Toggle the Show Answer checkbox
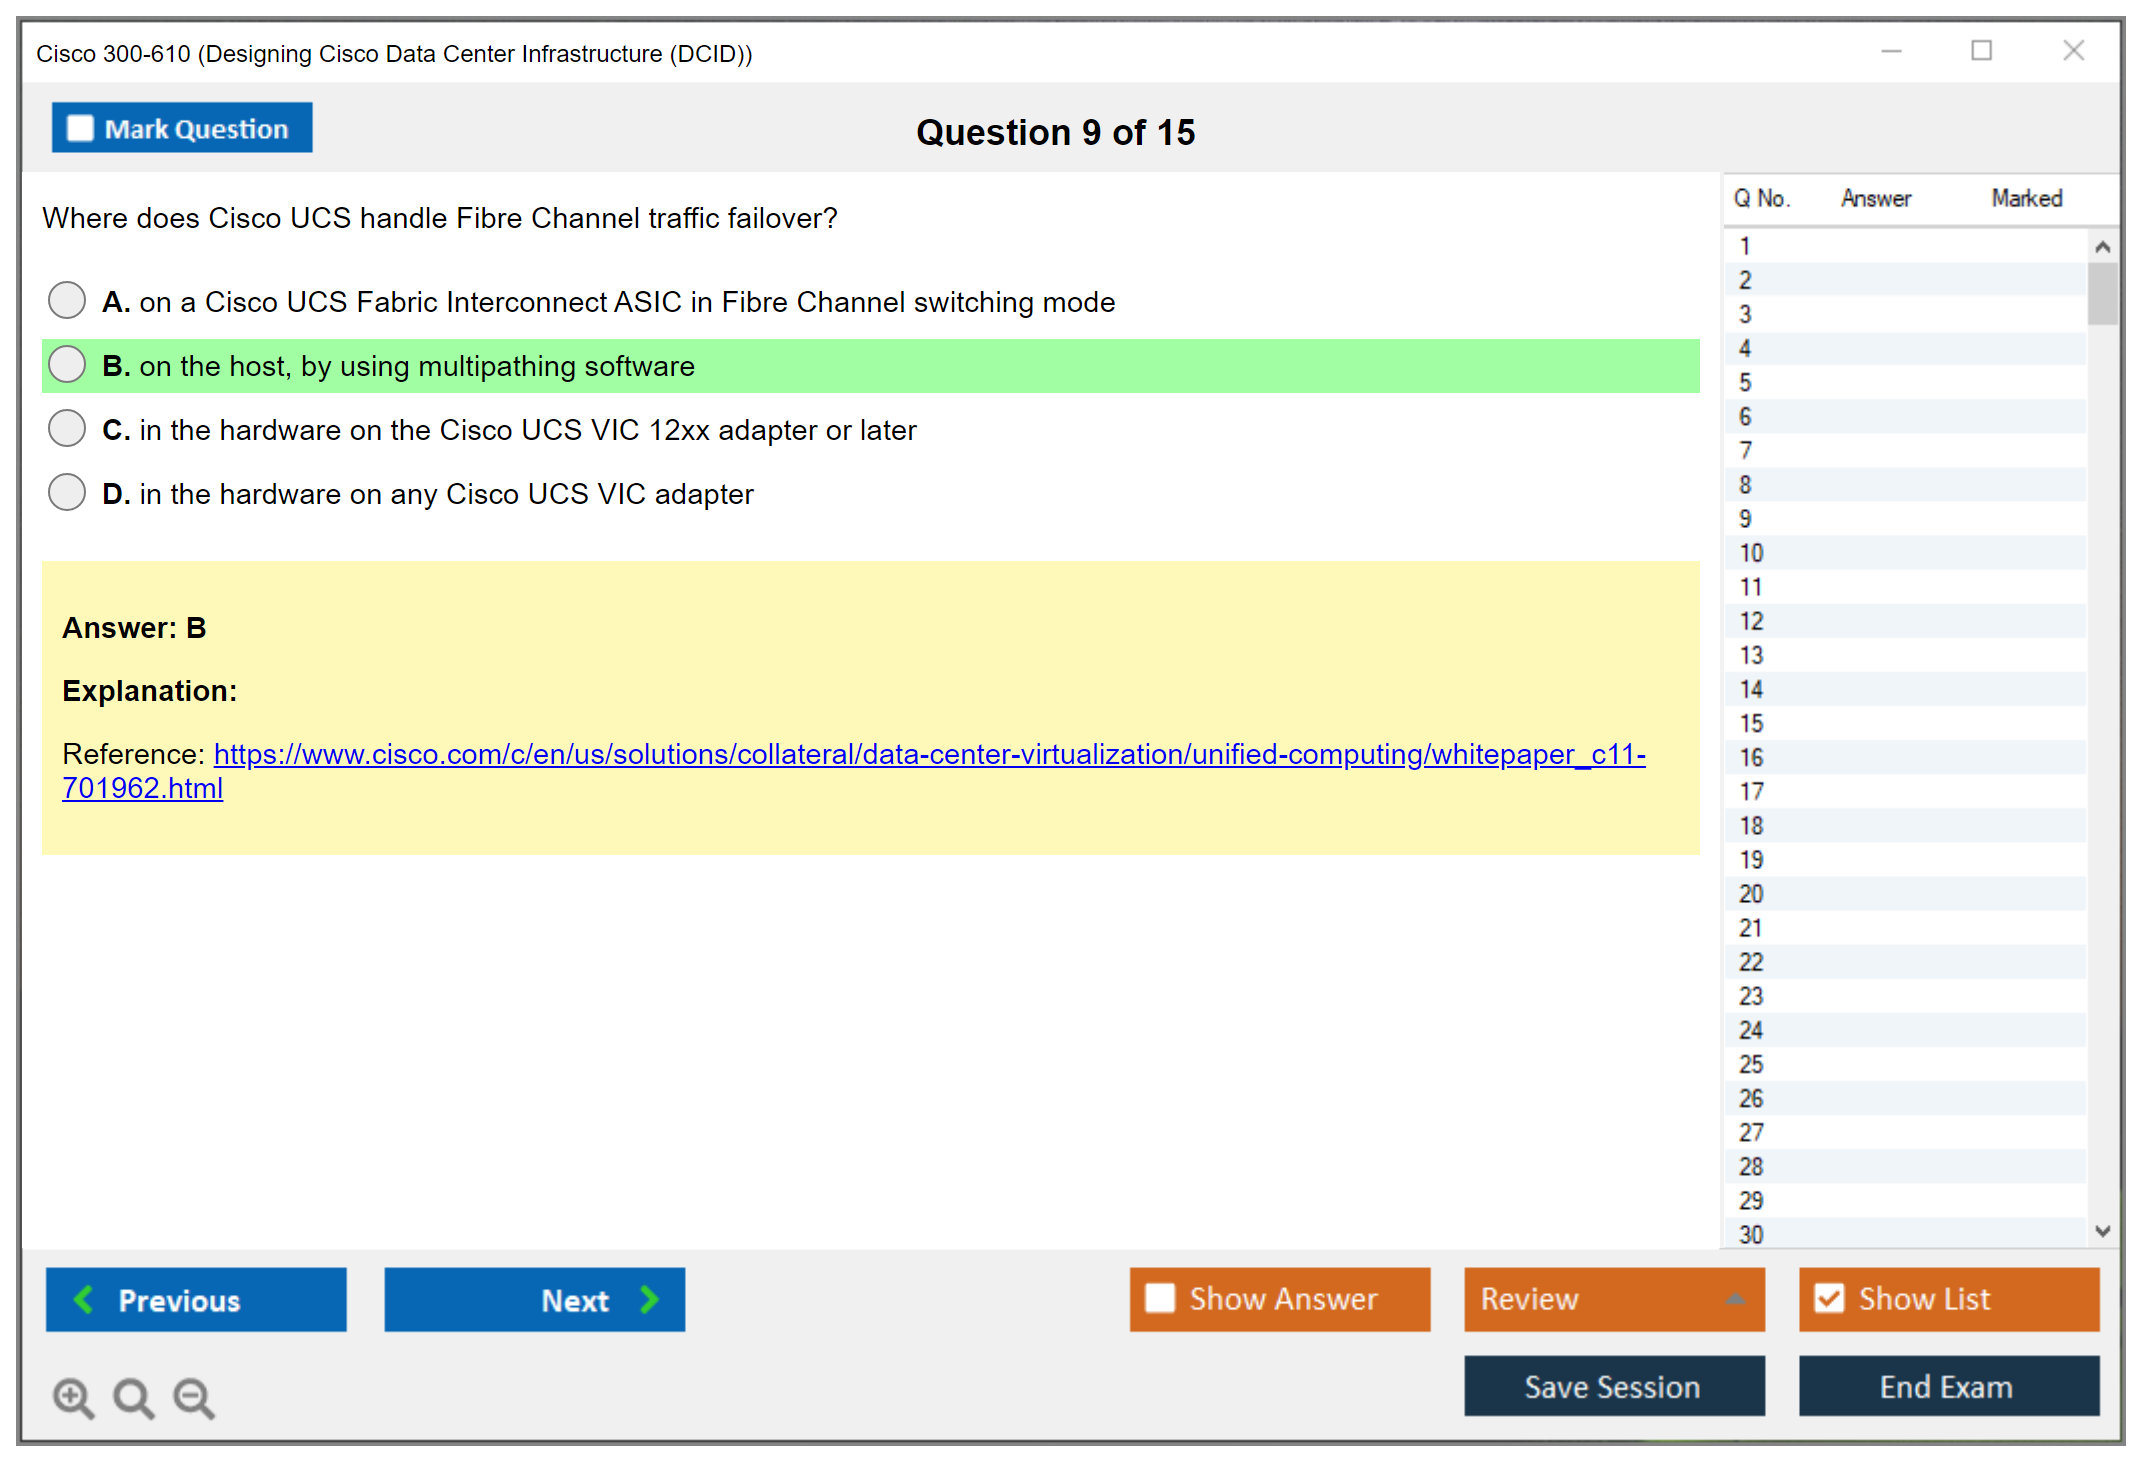2150x1470 pixels. 1160,1298
